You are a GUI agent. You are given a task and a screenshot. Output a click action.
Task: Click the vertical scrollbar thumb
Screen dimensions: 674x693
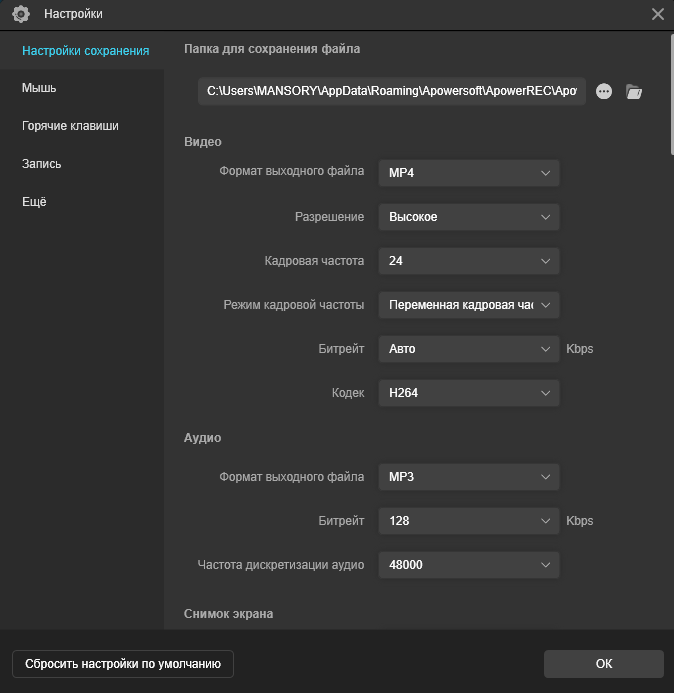coord(672,95)
